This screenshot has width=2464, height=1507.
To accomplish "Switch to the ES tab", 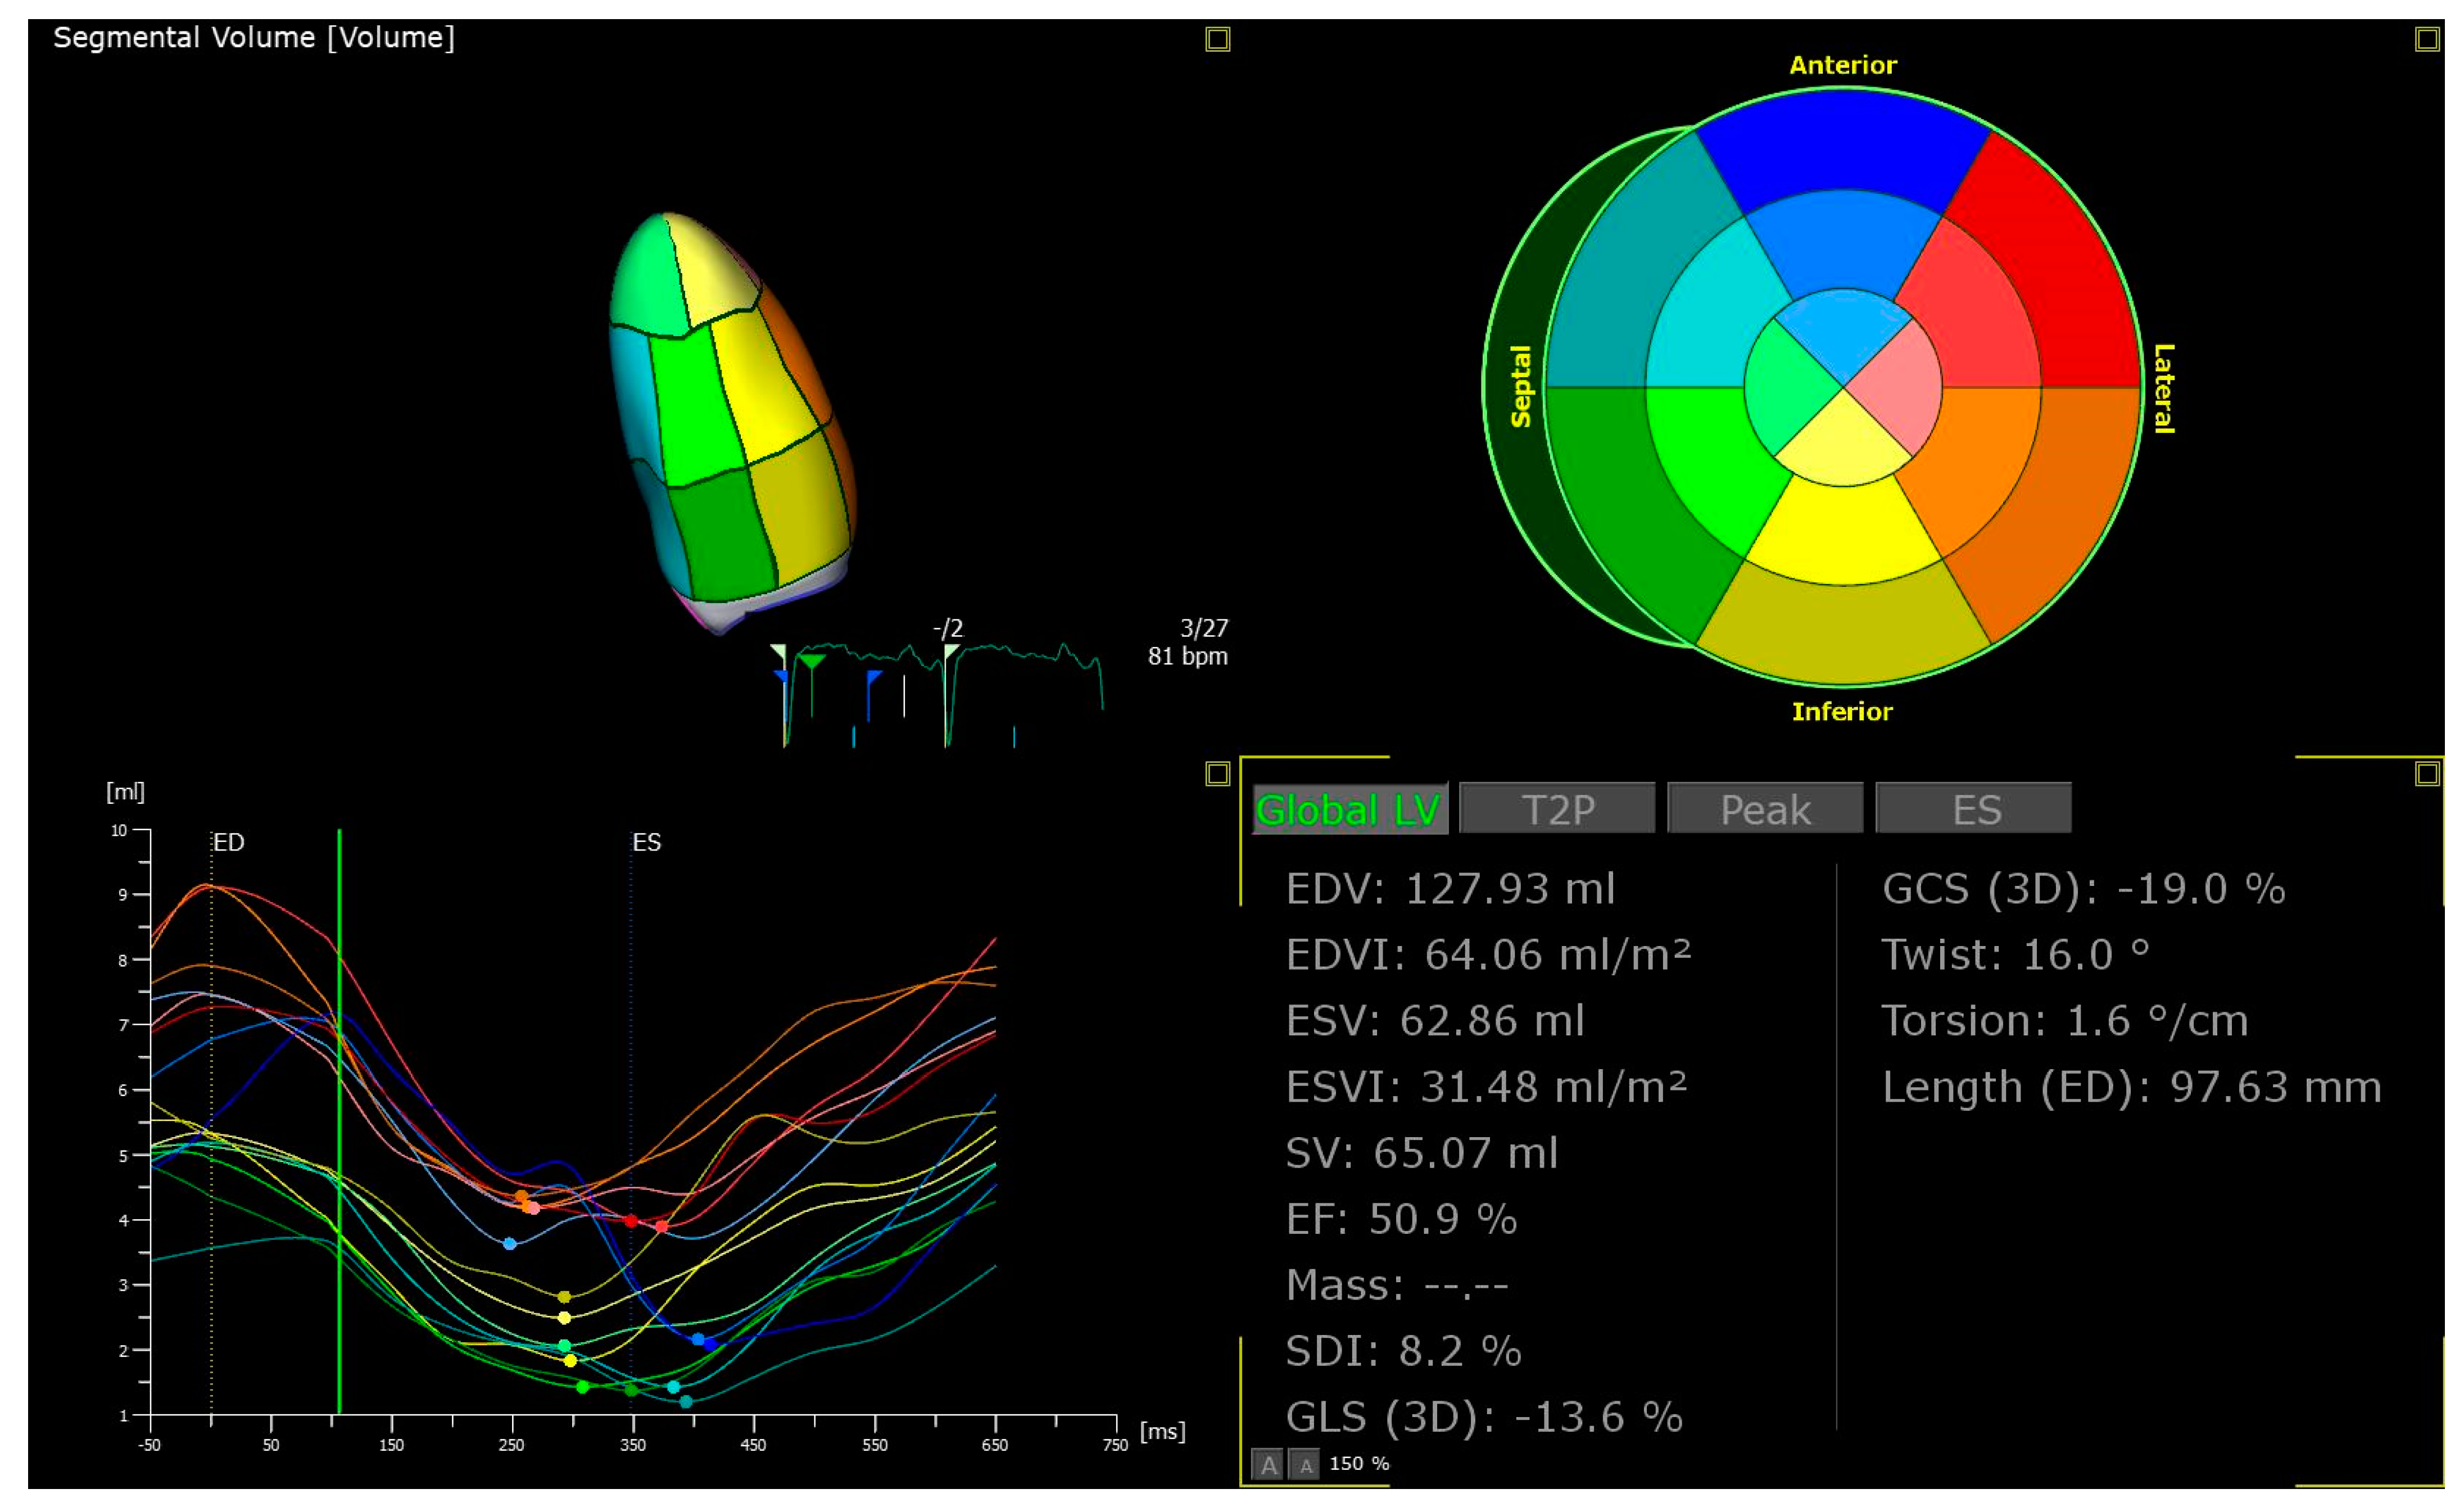I will (1973, 808).
